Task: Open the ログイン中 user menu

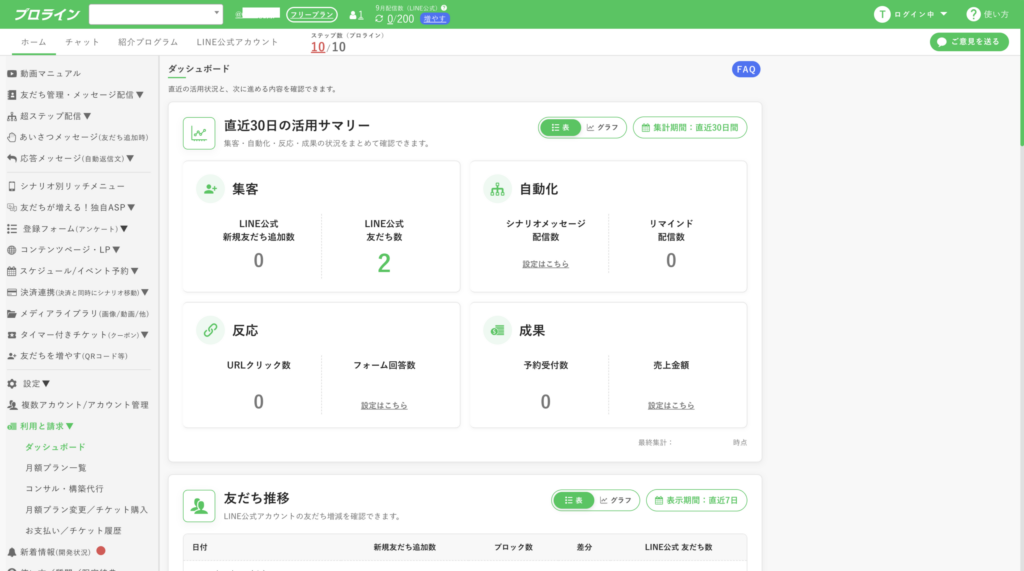Action: click(911, 14)
